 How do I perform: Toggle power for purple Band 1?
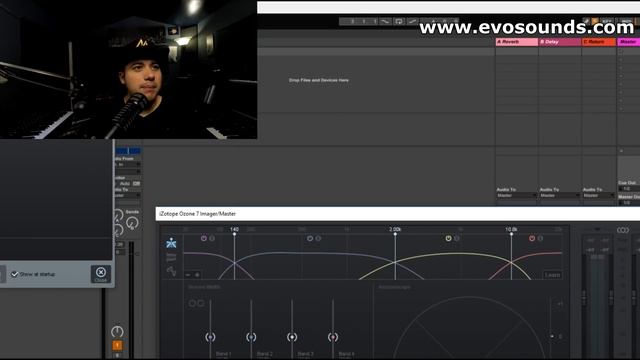[204, 238]
